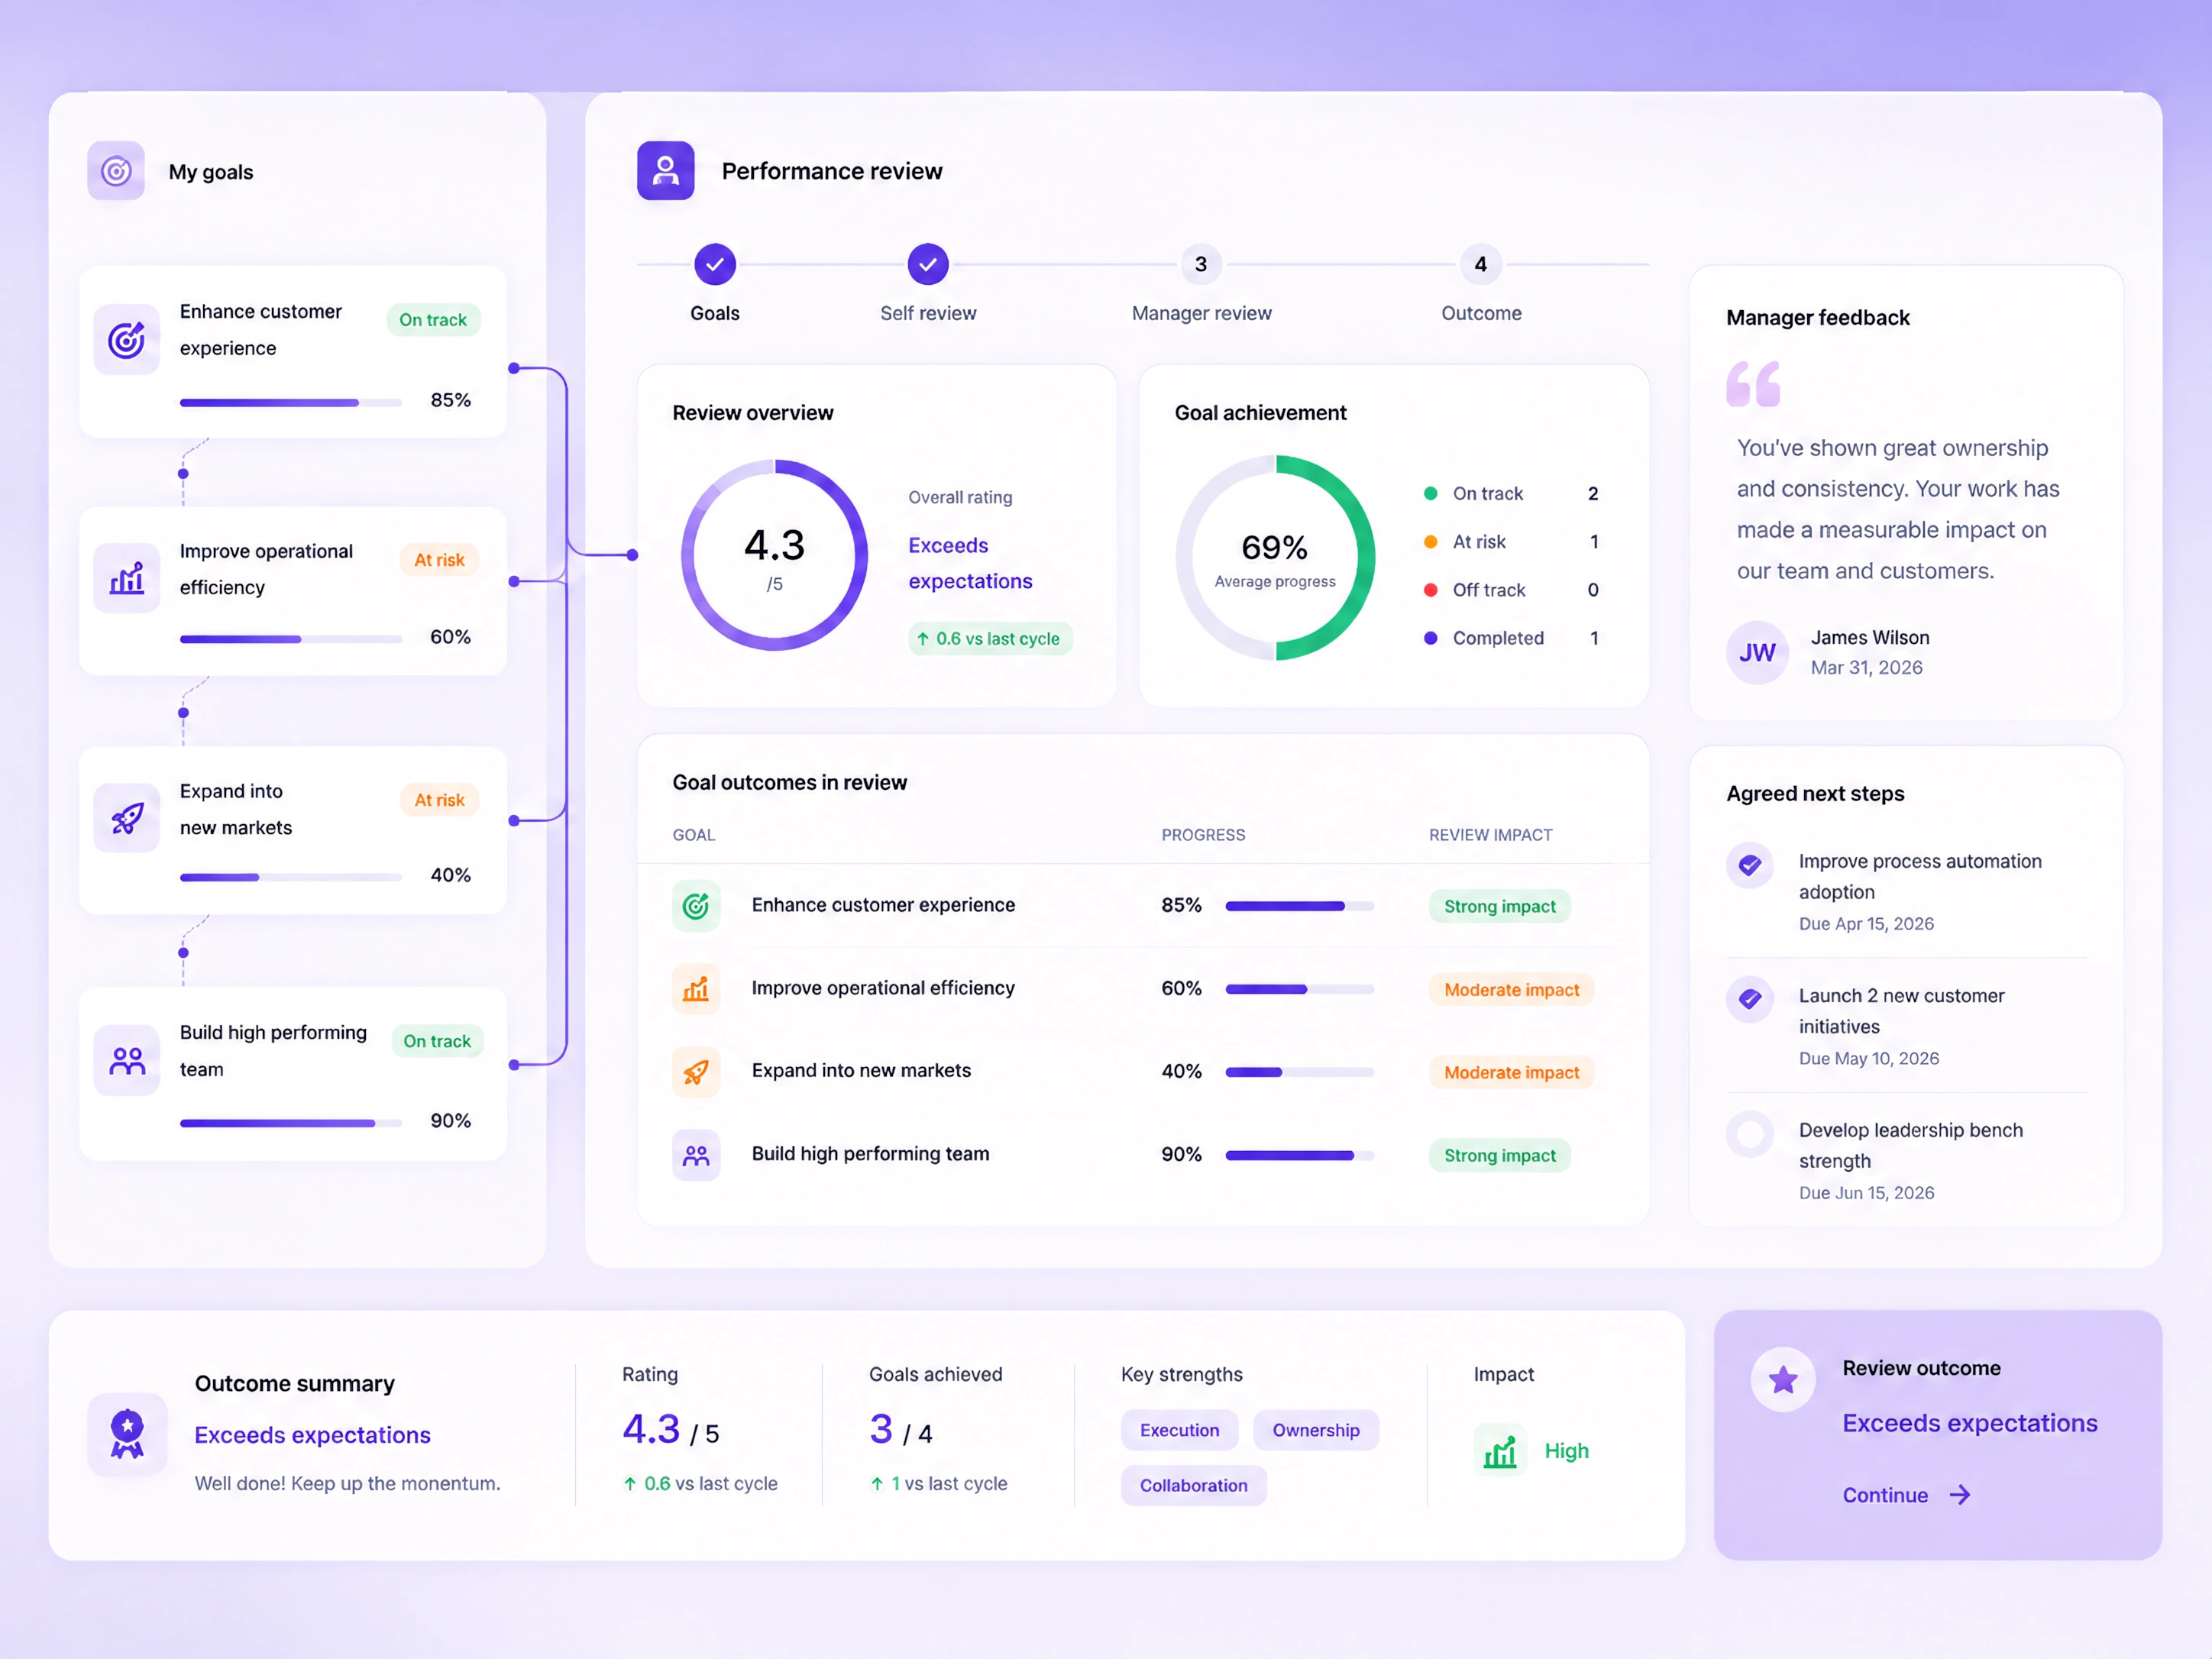Click the REVIEW IMPACT column header

1490,835
